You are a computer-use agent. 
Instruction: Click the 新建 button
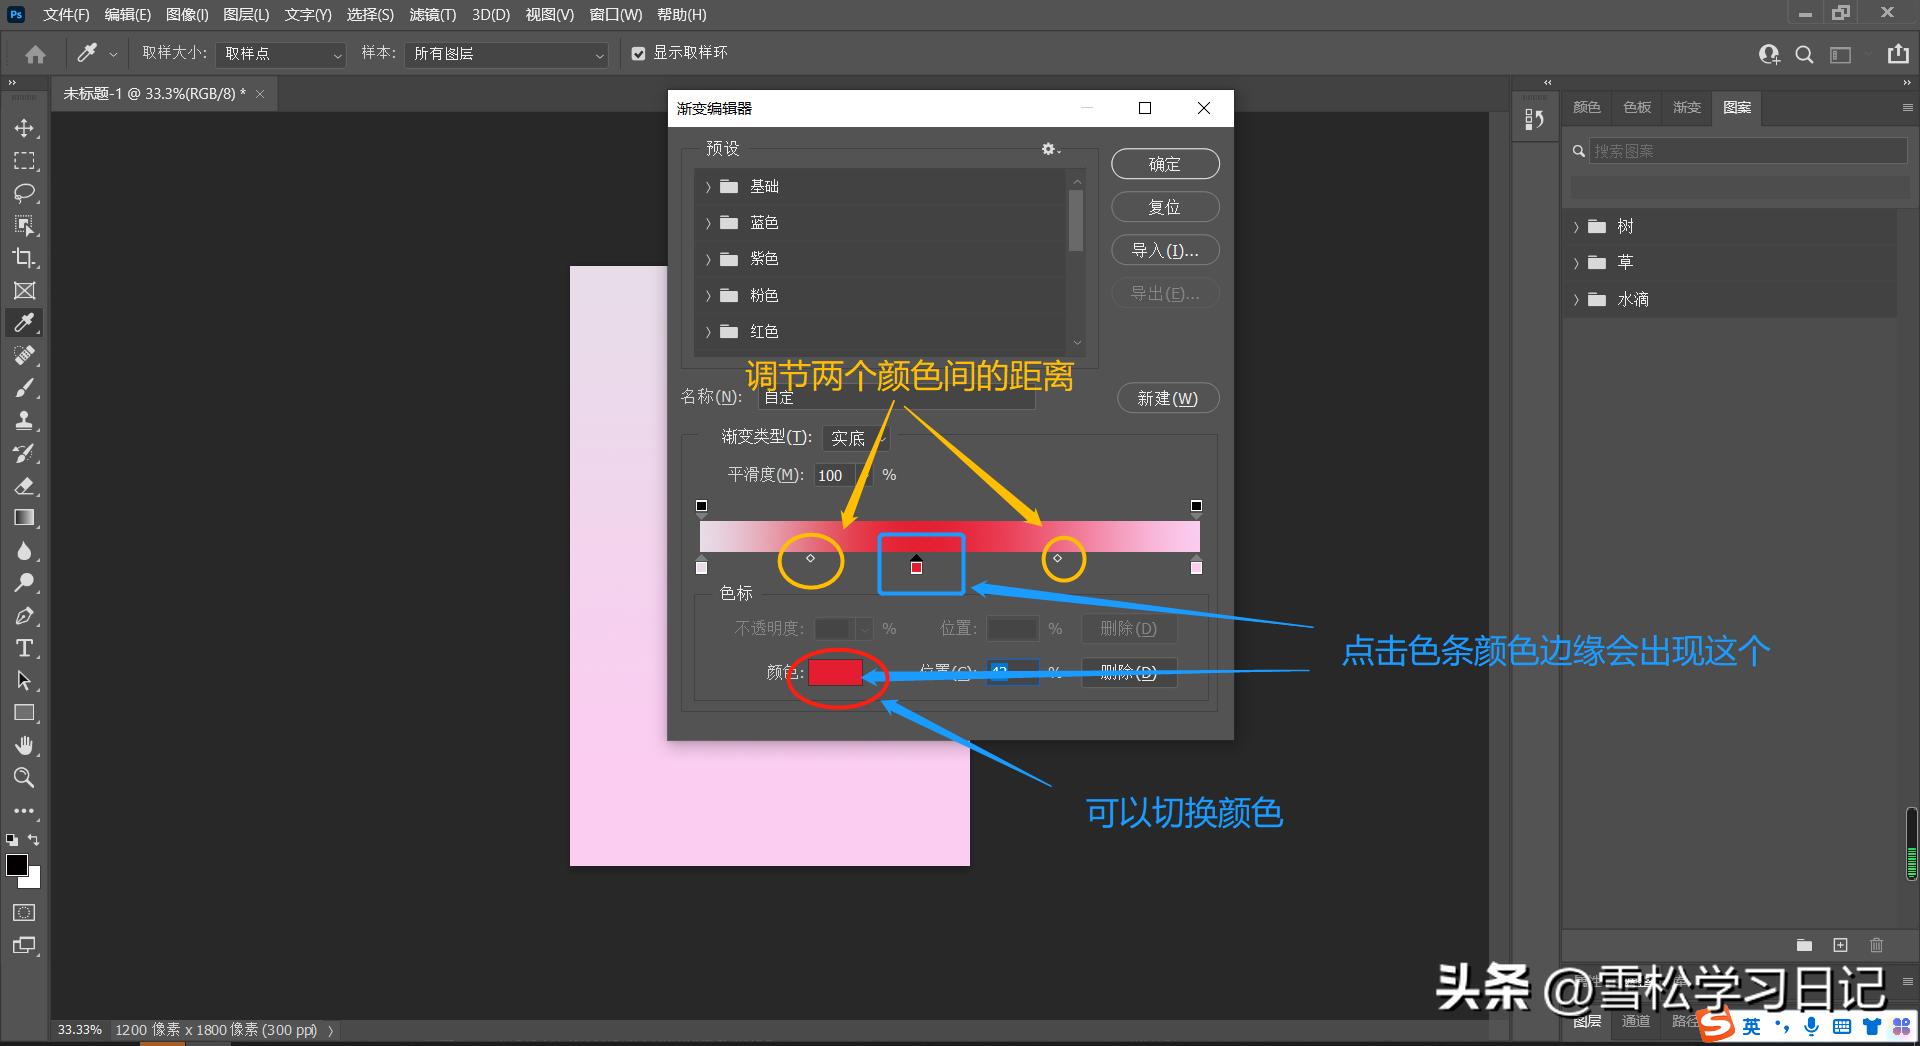click(1167, 398)
